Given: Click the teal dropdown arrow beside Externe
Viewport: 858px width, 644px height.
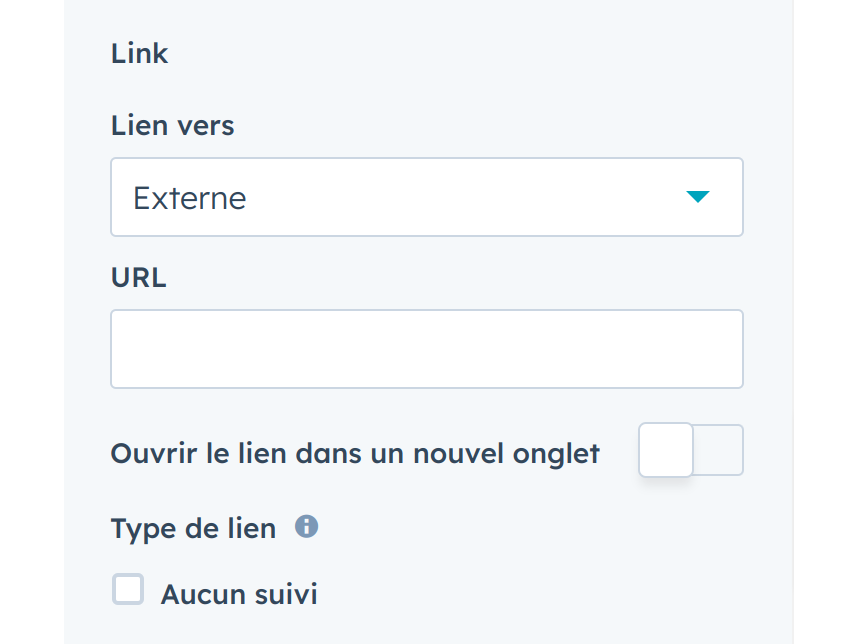Looking at the screenshot, I should (x=698, y=197).
